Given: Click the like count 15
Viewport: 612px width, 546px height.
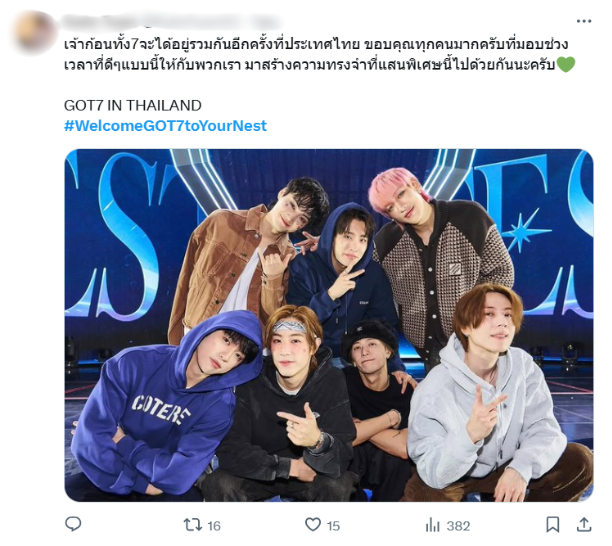Looking at the screenshot, I should coord(333,526).
